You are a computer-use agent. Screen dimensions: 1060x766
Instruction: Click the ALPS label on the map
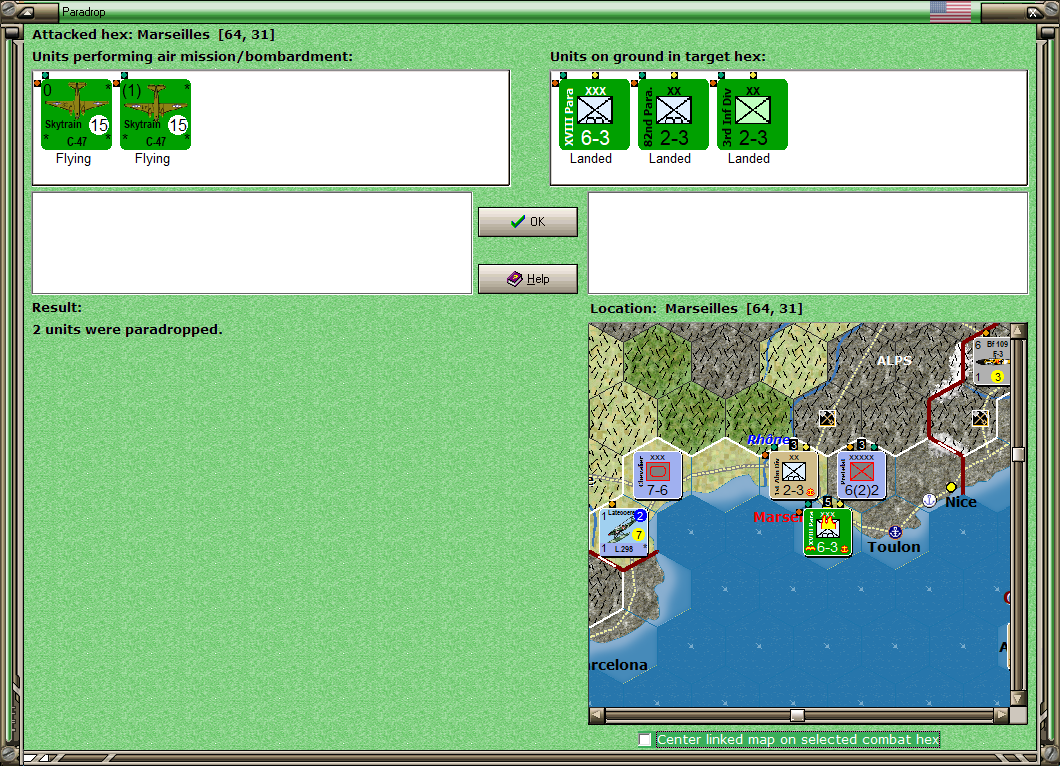click(x=894, y=361)
